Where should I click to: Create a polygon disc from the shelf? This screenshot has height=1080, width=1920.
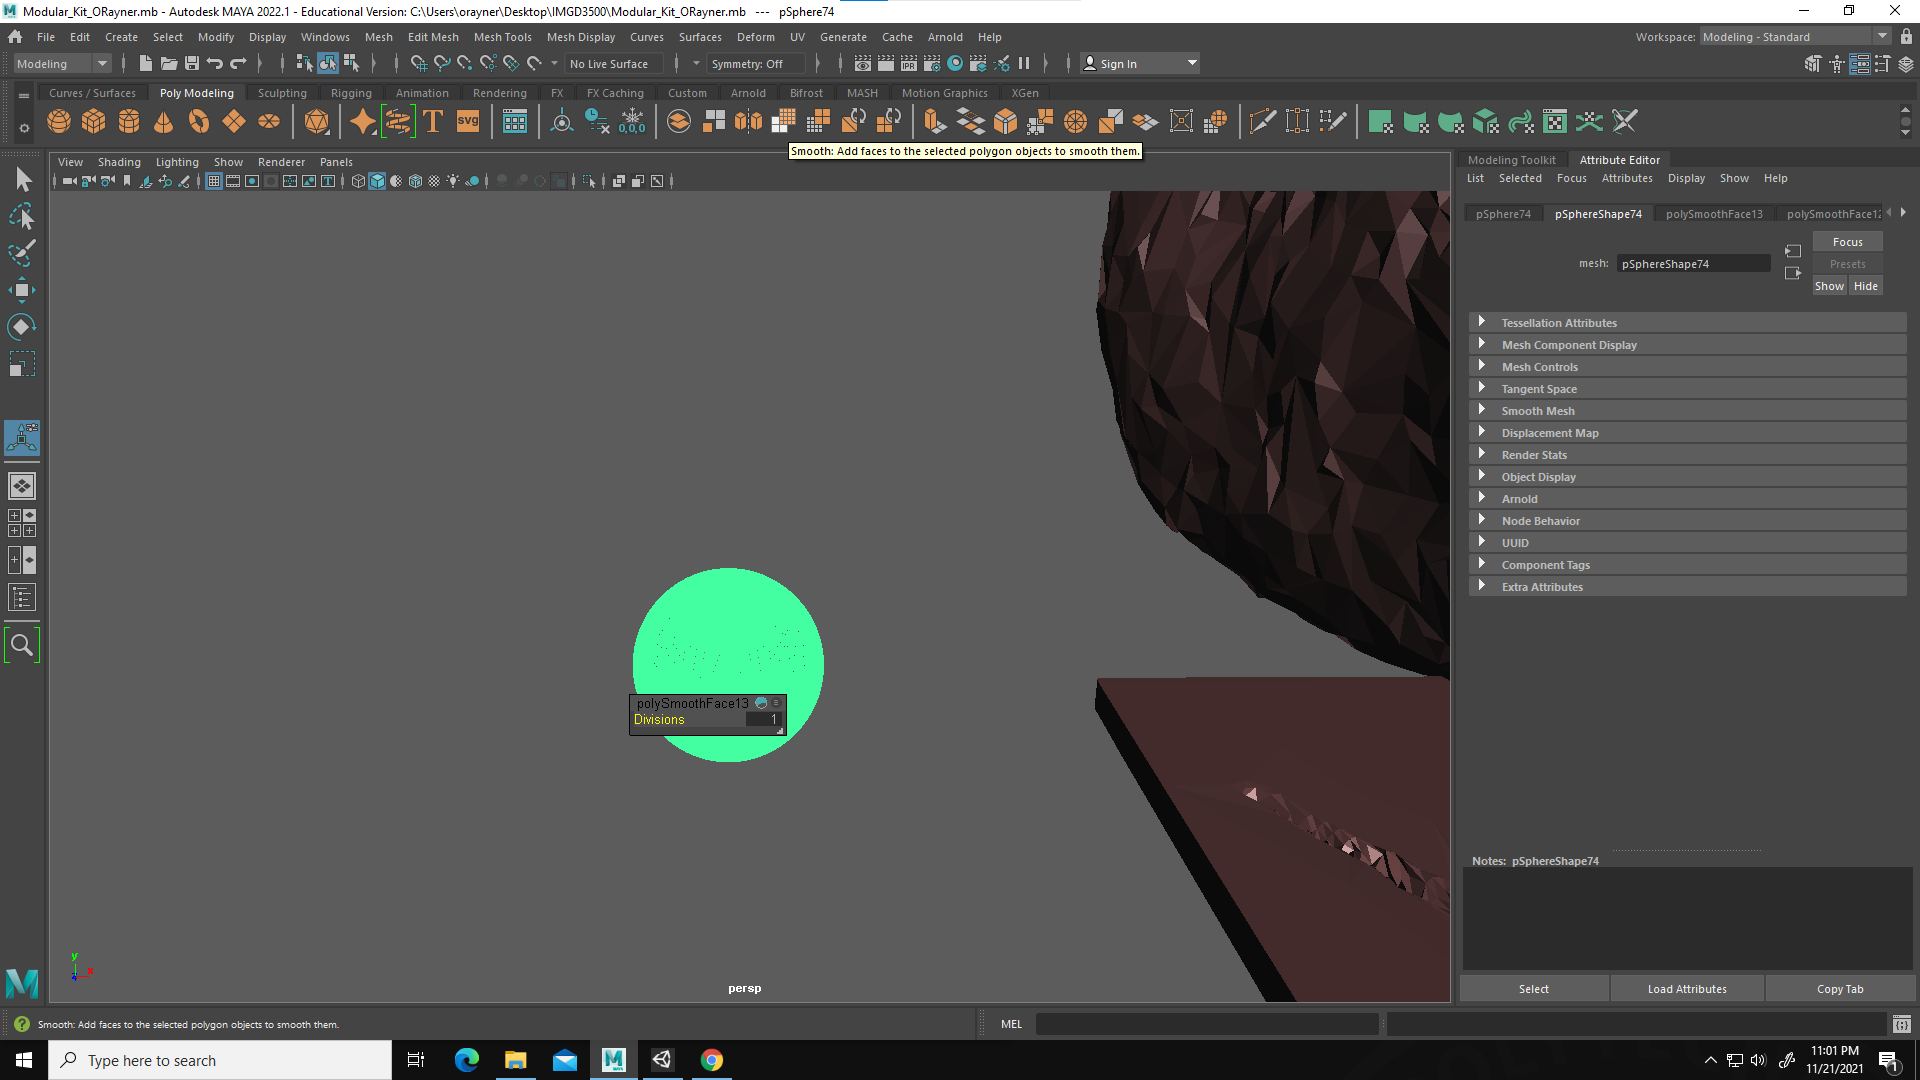click(x=269, y=122)
